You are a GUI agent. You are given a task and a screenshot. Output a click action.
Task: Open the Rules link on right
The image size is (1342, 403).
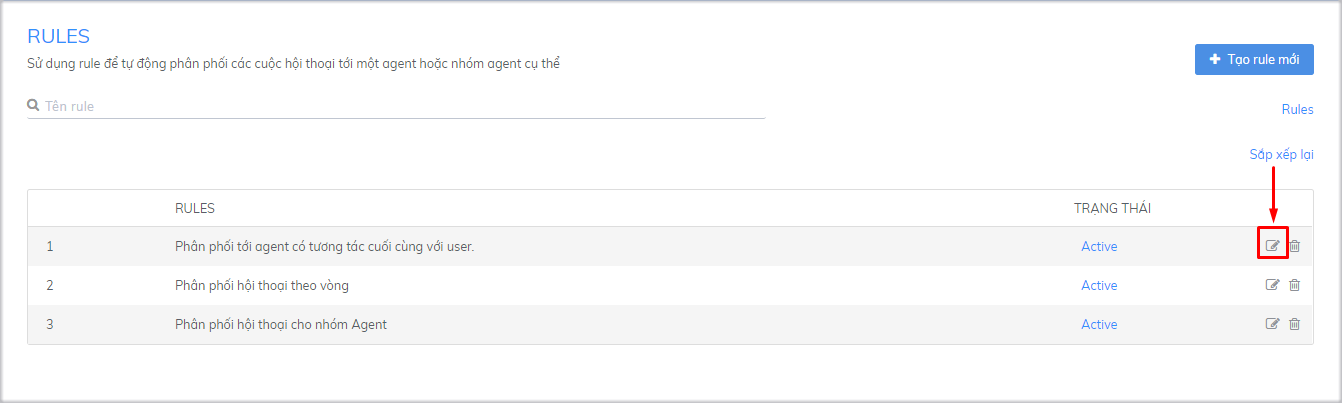tap(1297, 109)
